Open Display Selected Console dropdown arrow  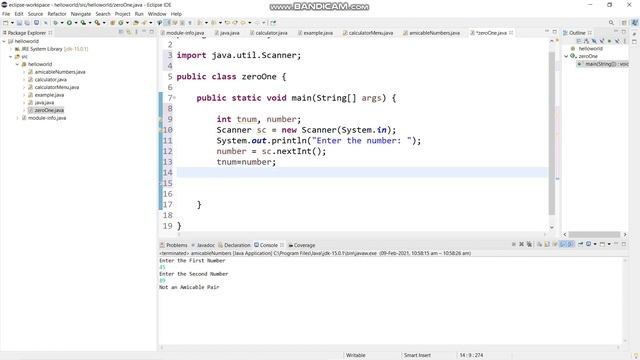(x=595, y=244)
